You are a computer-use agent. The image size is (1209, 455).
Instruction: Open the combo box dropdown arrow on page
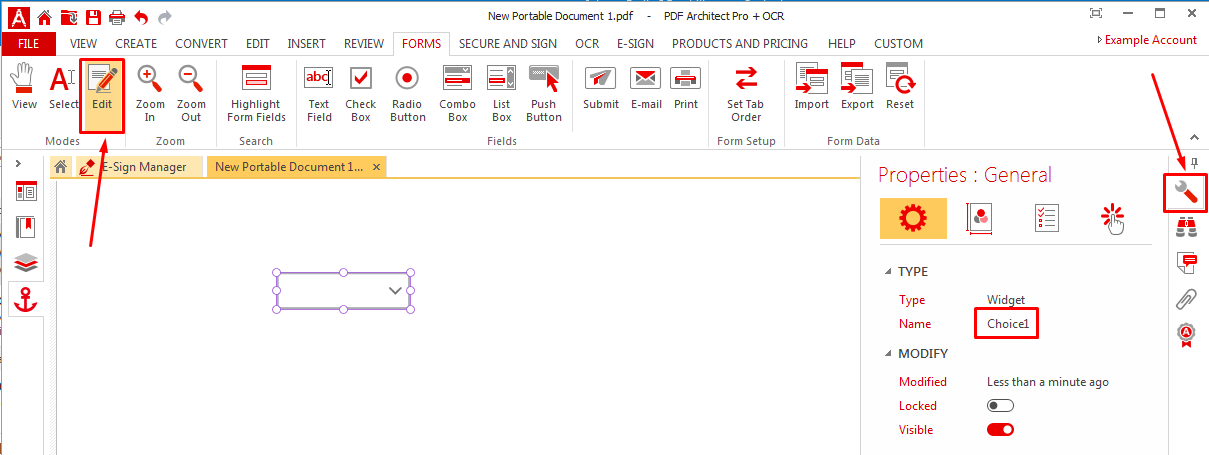click(x=395, y=291)
